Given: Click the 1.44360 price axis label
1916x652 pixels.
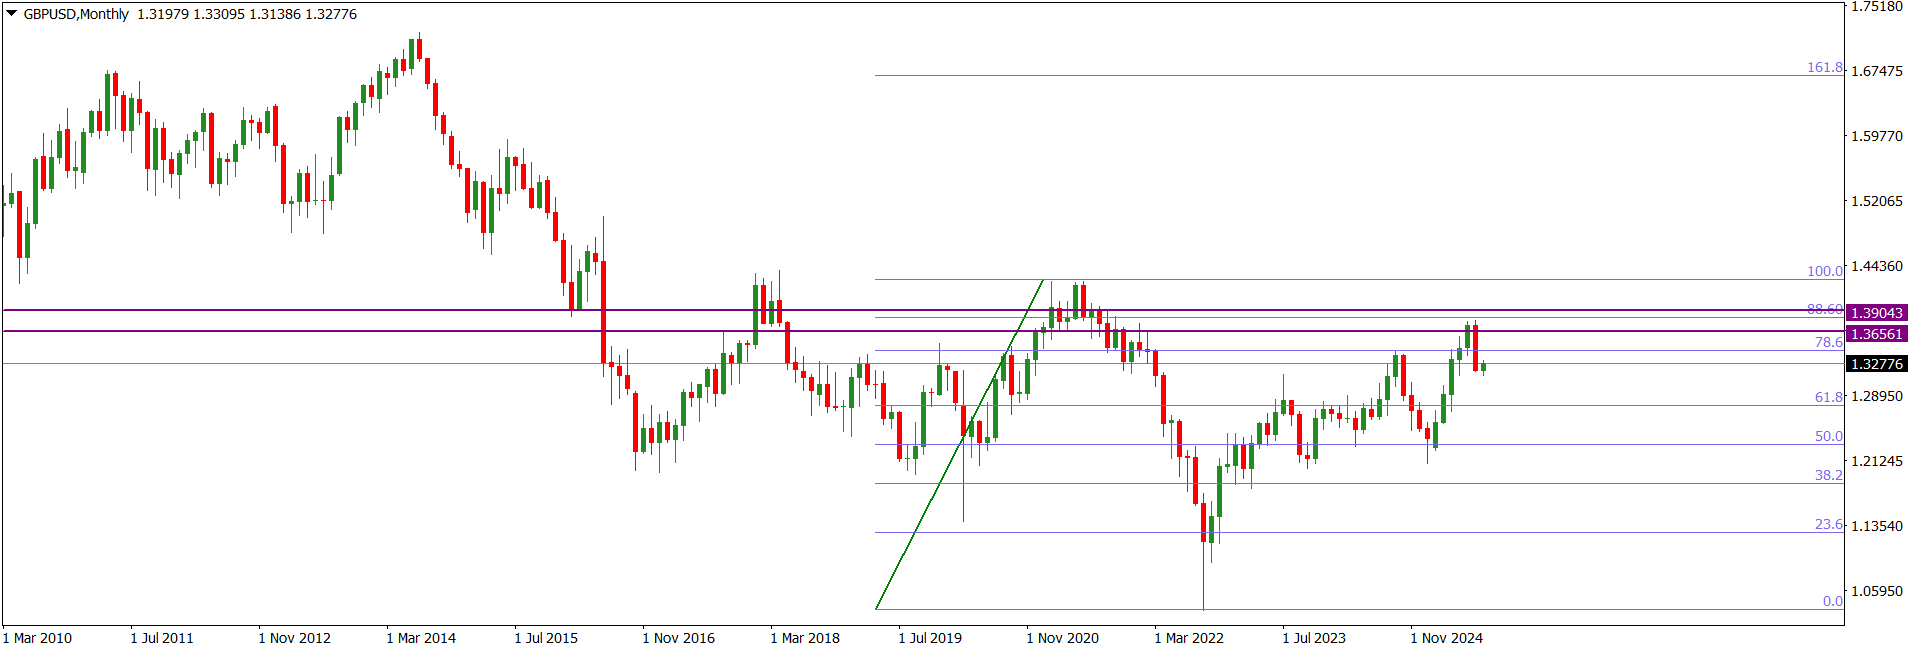Looking at the screenshot, I should [1877, 266].
